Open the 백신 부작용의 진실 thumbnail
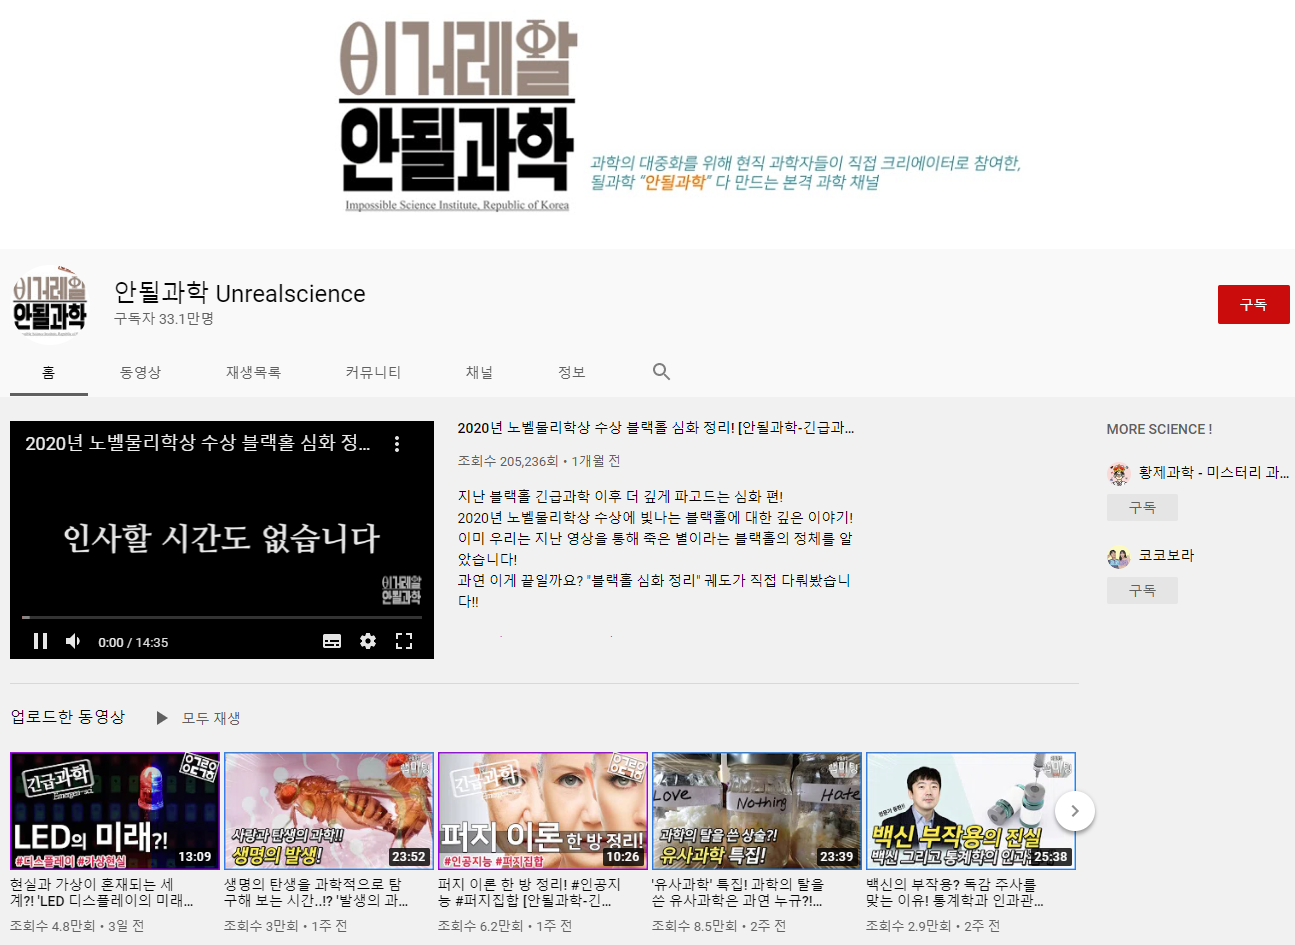This screenshot has height=945, width=1295. 971,811
